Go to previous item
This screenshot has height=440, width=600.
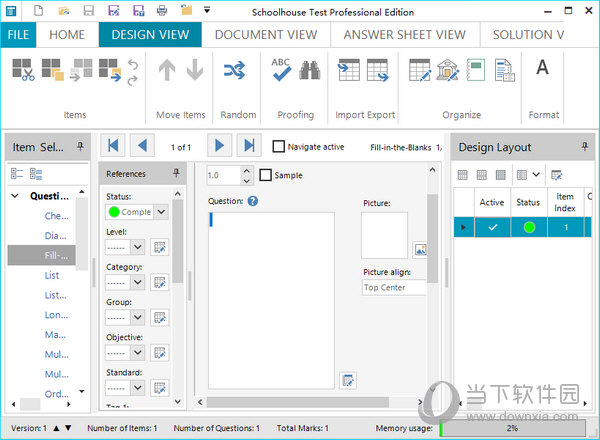click(x=142, y=145)
